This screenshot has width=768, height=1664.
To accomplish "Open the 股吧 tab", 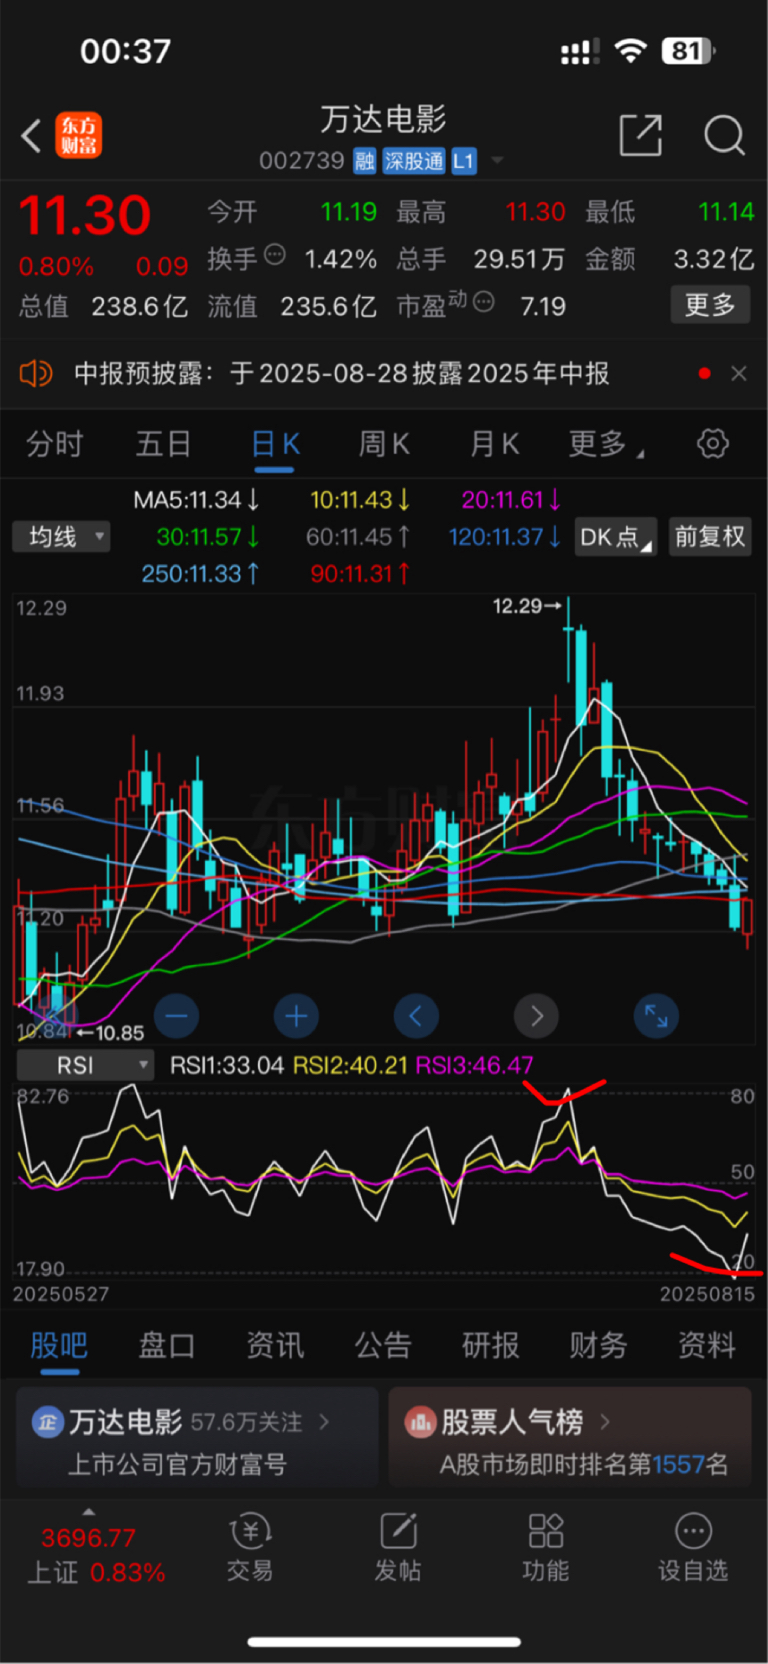I will (x=59, y=1346).
